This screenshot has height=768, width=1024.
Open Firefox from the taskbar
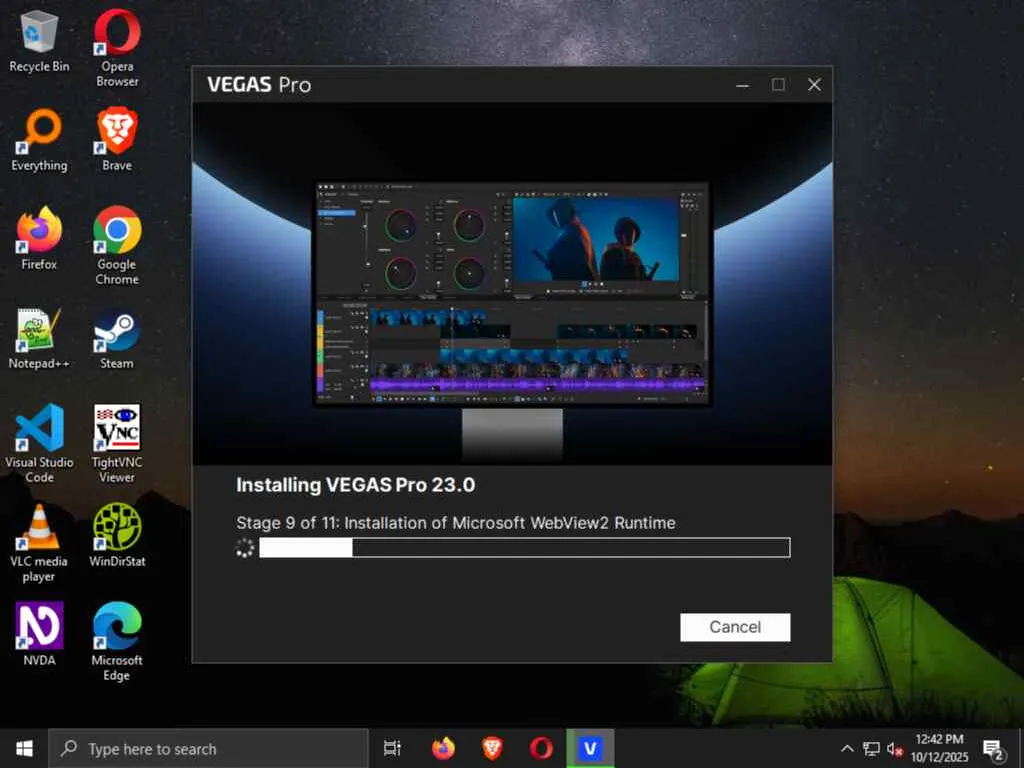click(443, 748)
